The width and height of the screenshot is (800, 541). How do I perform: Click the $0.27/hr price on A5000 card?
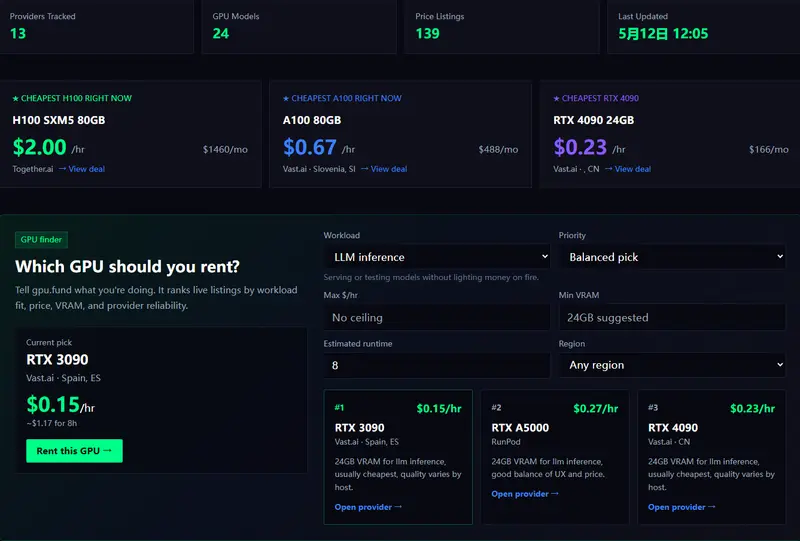point(596,408)
